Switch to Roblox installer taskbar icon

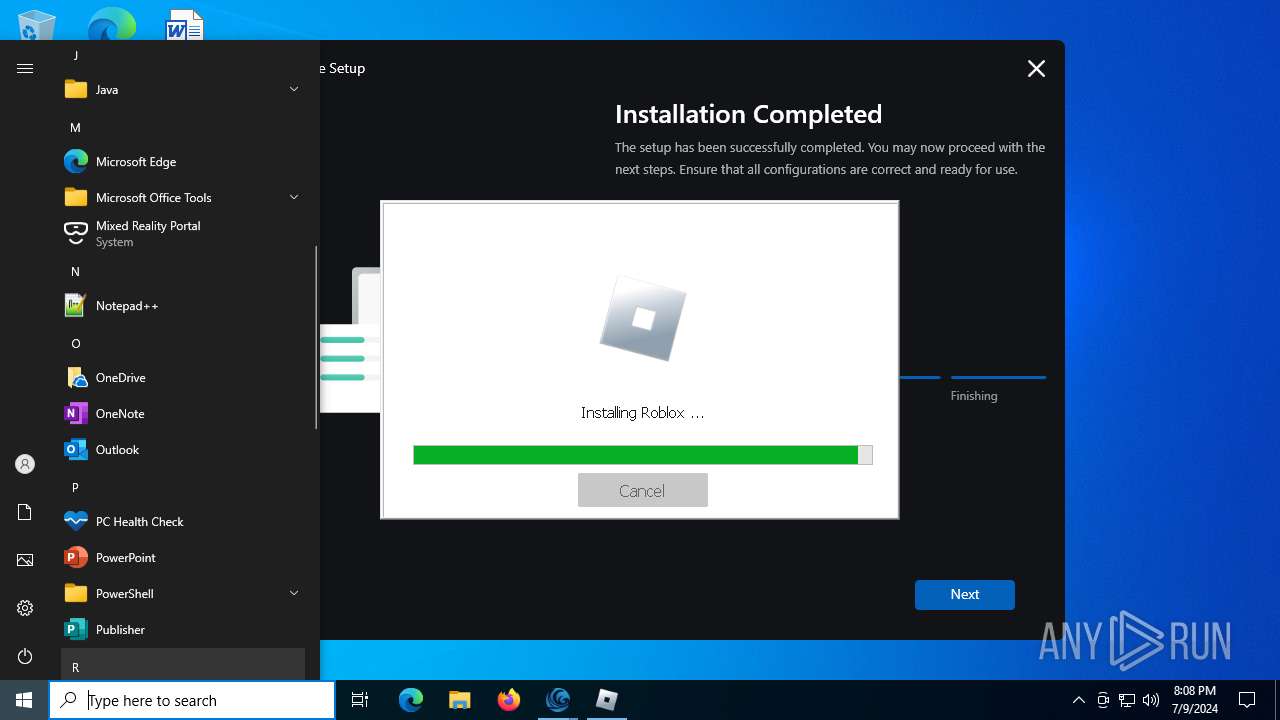pos(606,700)
